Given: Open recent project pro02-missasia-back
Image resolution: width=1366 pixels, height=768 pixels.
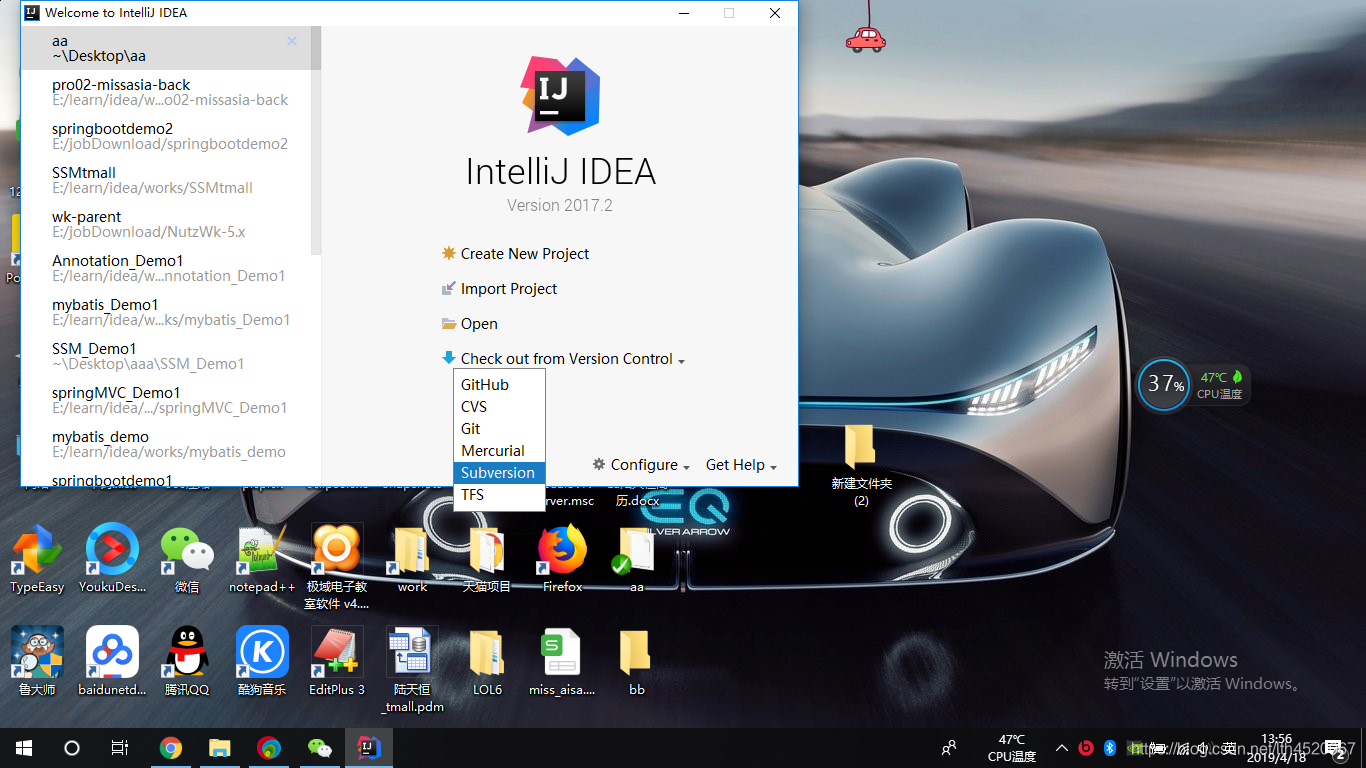Looking at the screenshot, I should click(166, 92).
